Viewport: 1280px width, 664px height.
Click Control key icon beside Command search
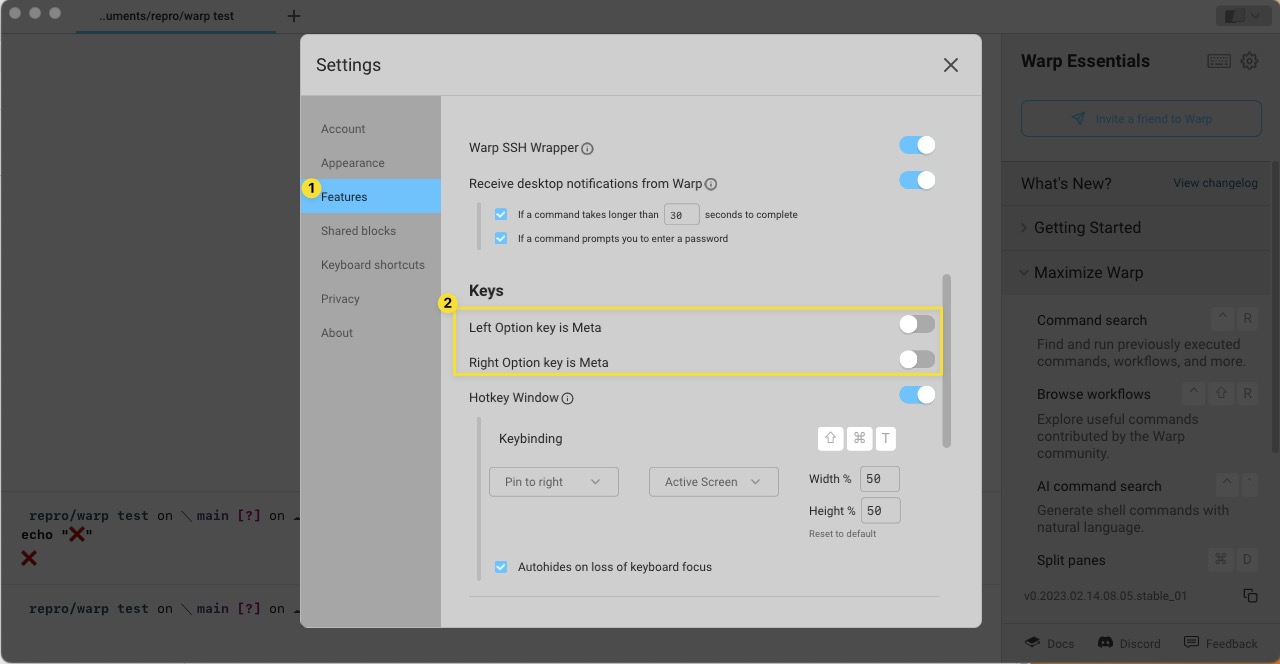click(x=1222, y=319)
